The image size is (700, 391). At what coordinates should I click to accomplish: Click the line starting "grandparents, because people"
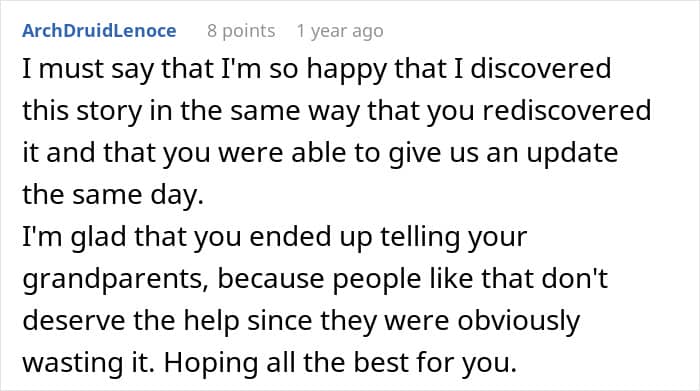point(315,279)
